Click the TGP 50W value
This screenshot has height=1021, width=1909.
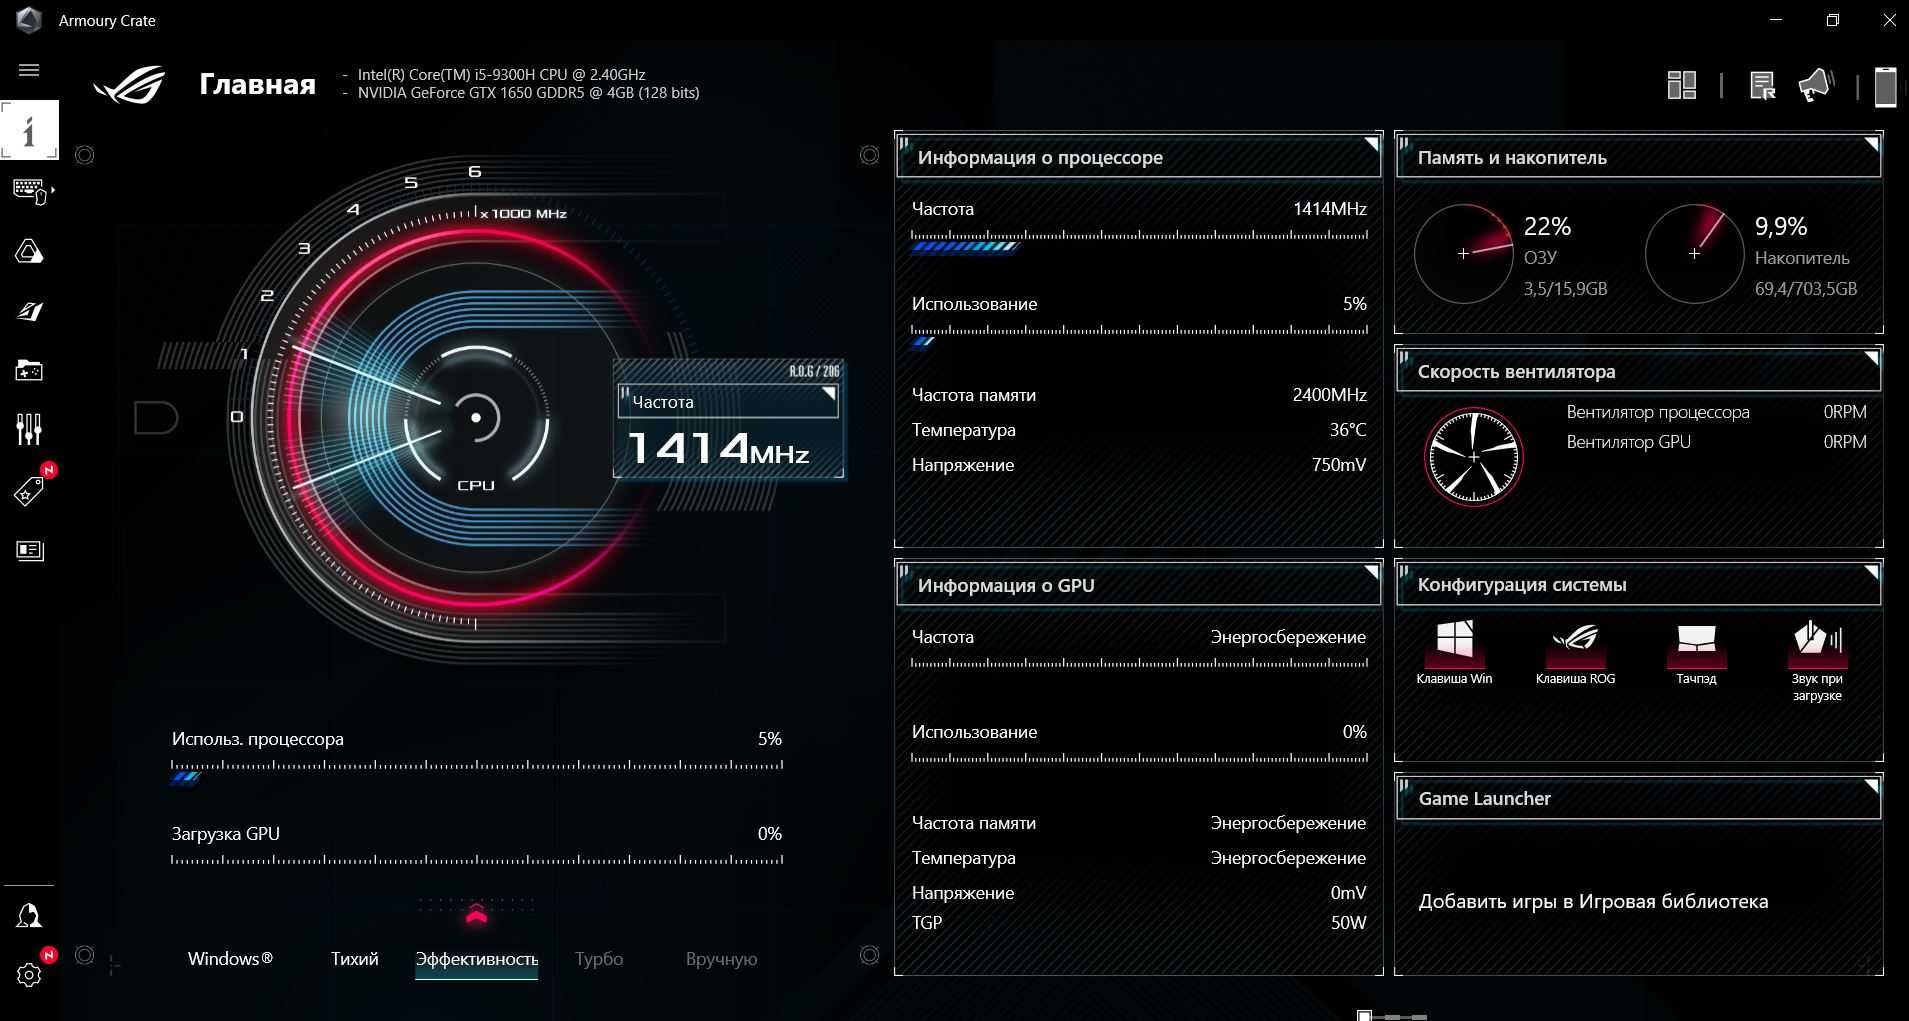tap(1348, 923)
